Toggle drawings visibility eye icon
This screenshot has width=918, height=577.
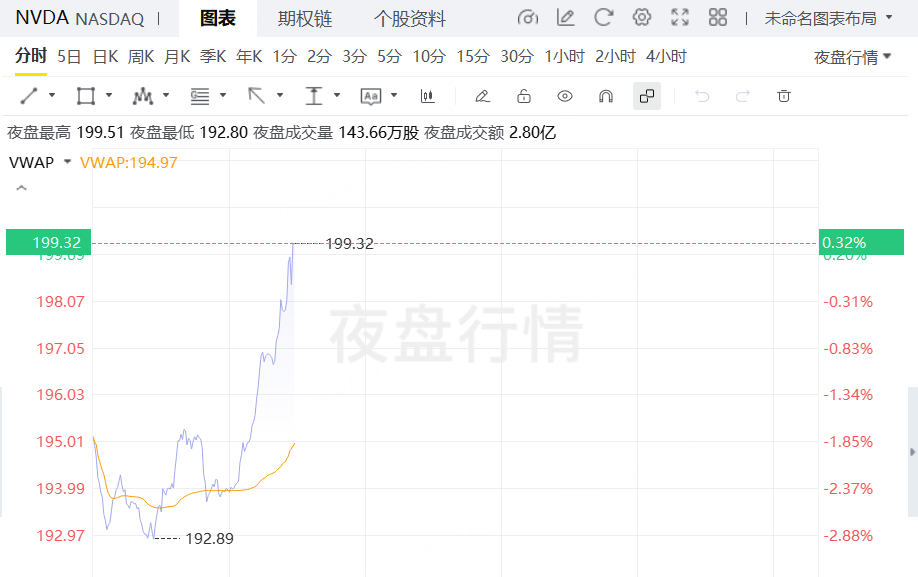pos(565,96)
